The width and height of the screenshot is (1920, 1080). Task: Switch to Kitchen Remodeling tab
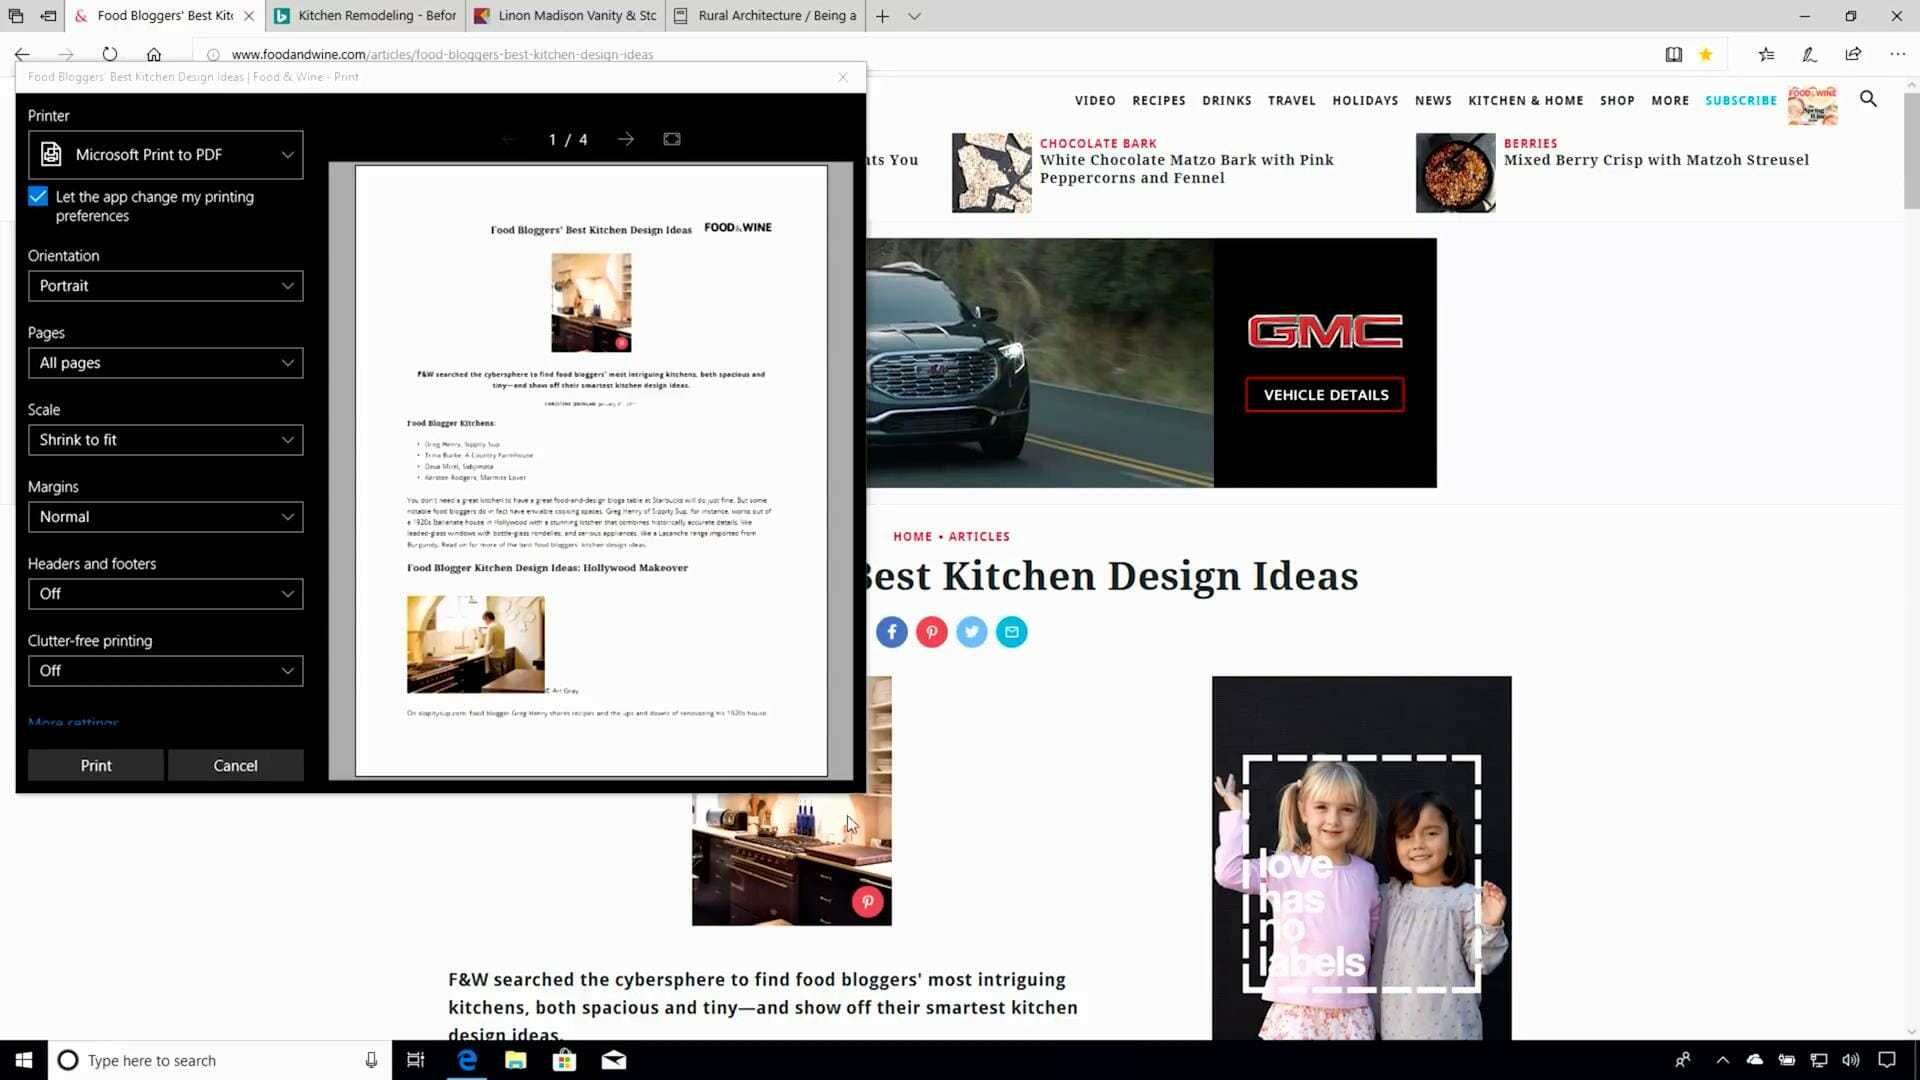pos(366,16)
